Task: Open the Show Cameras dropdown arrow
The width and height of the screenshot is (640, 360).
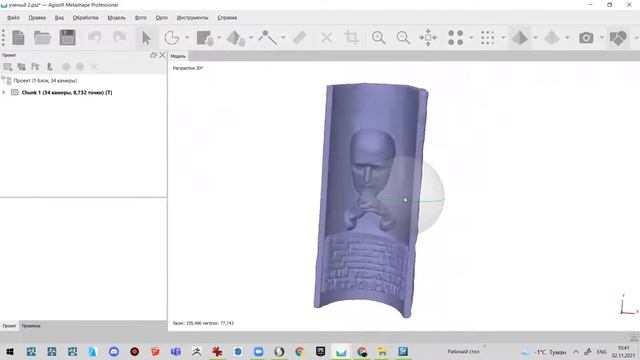Action: tap(602, 38)
